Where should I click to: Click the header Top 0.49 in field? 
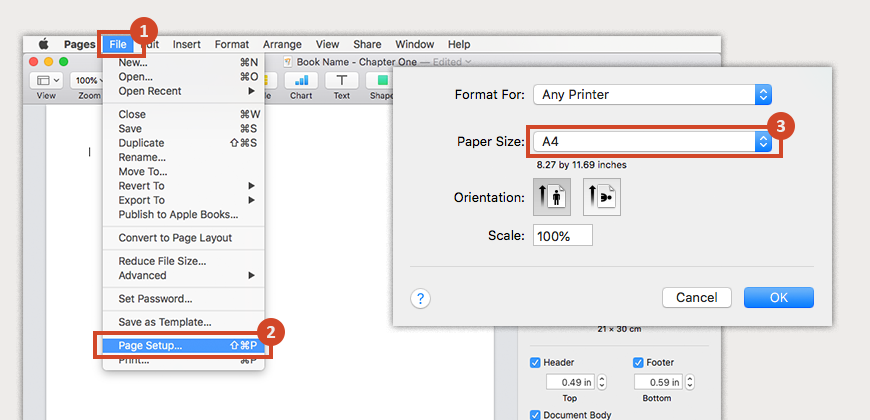click(570, 382)
